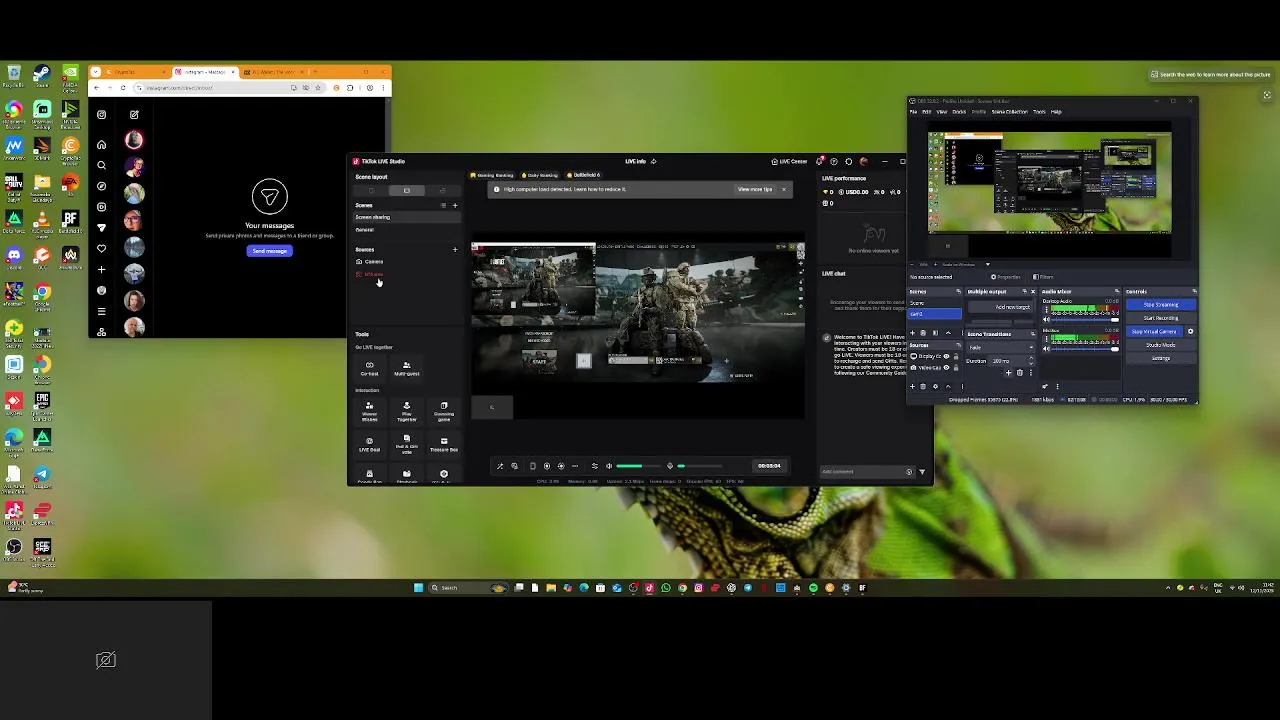Open Chrome tab search dropdown
1280x720 pixels.
pos(95,72)
